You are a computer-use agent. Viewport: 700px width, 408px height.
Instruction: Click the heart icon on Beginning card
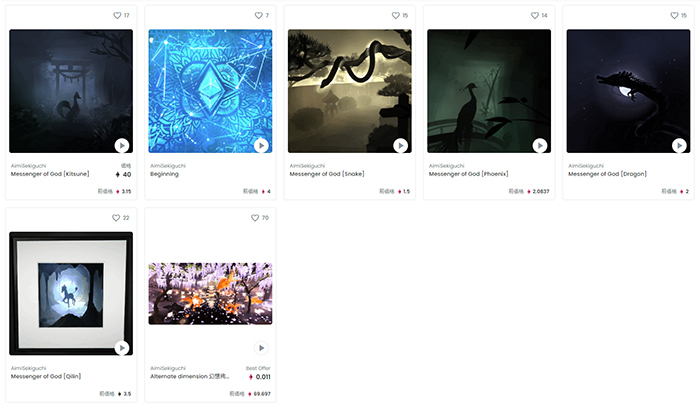coord(258,16)
